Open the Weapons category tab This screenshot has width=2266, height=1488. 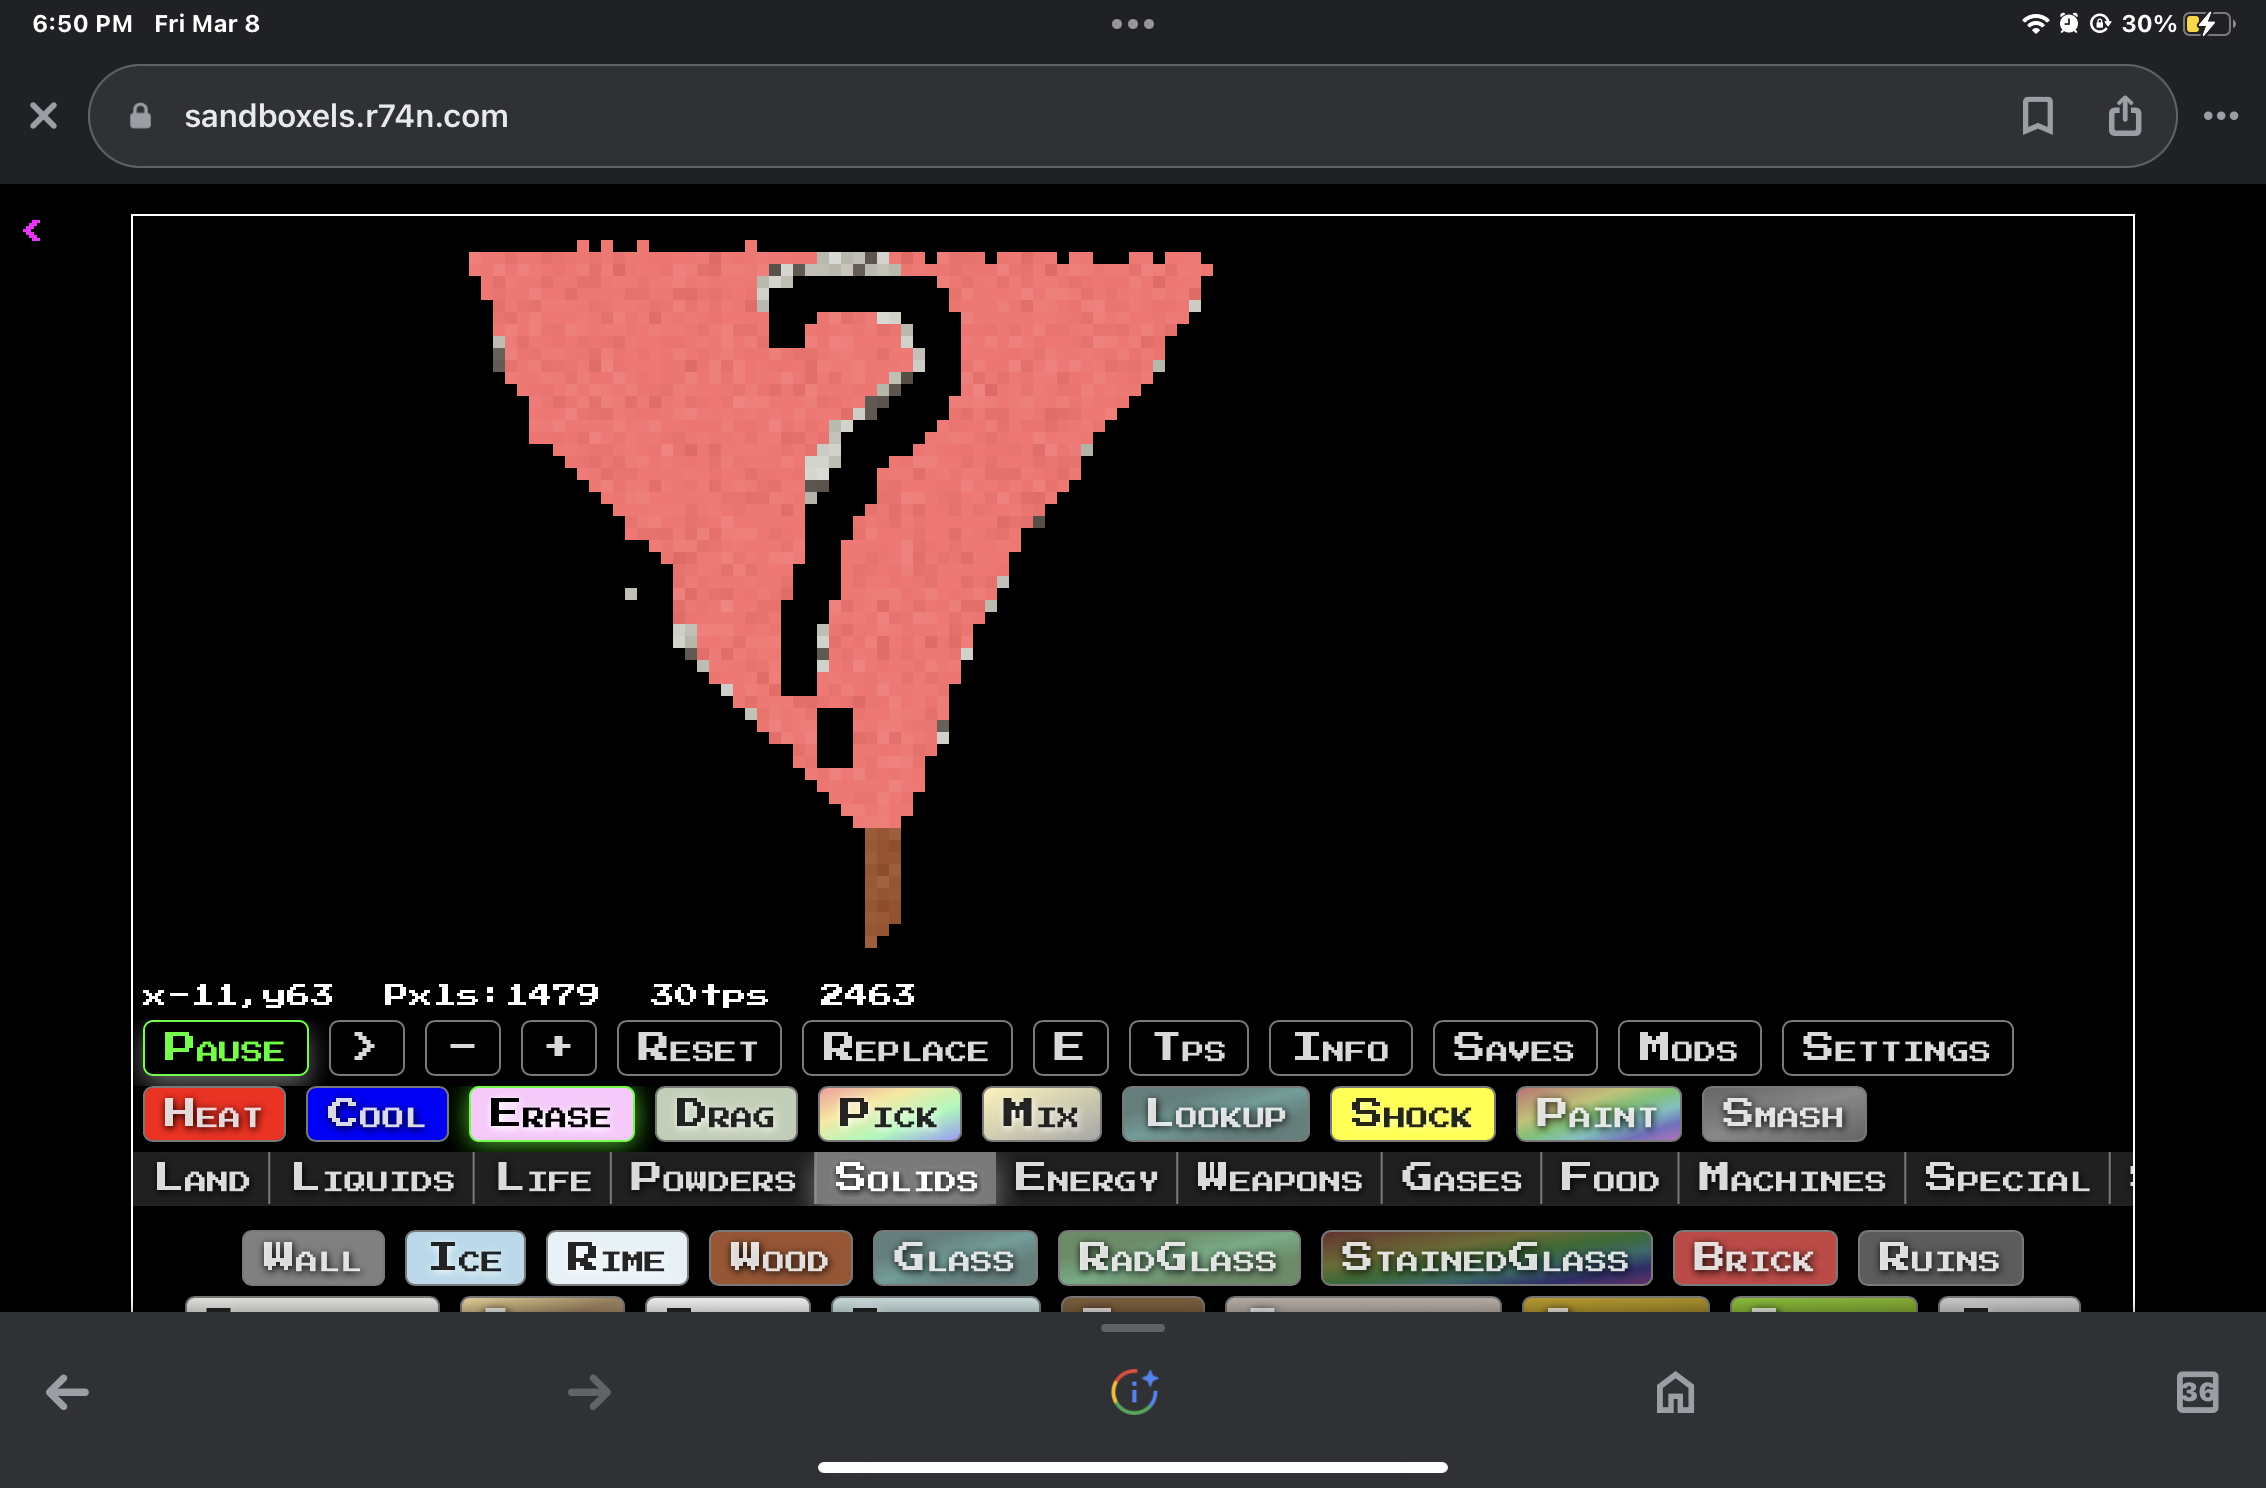click(x=1279, y=1178)
